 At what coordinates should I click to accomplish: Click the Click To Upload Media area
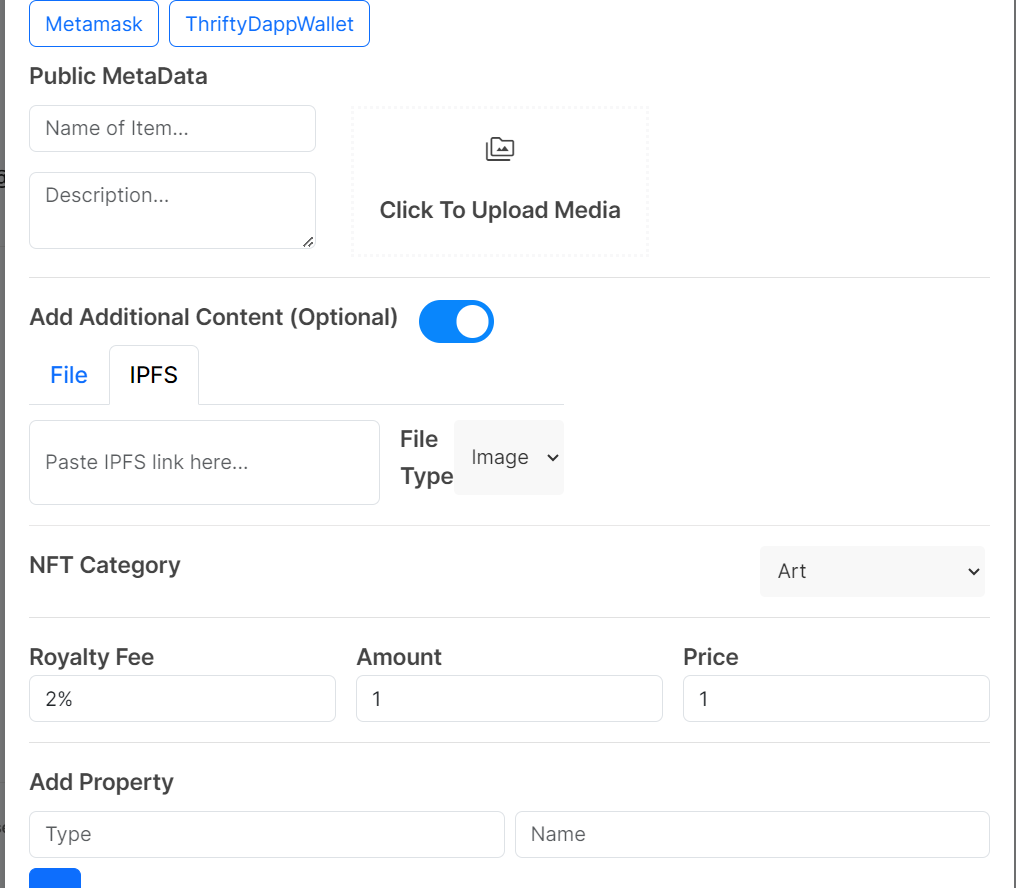(500, 181)
